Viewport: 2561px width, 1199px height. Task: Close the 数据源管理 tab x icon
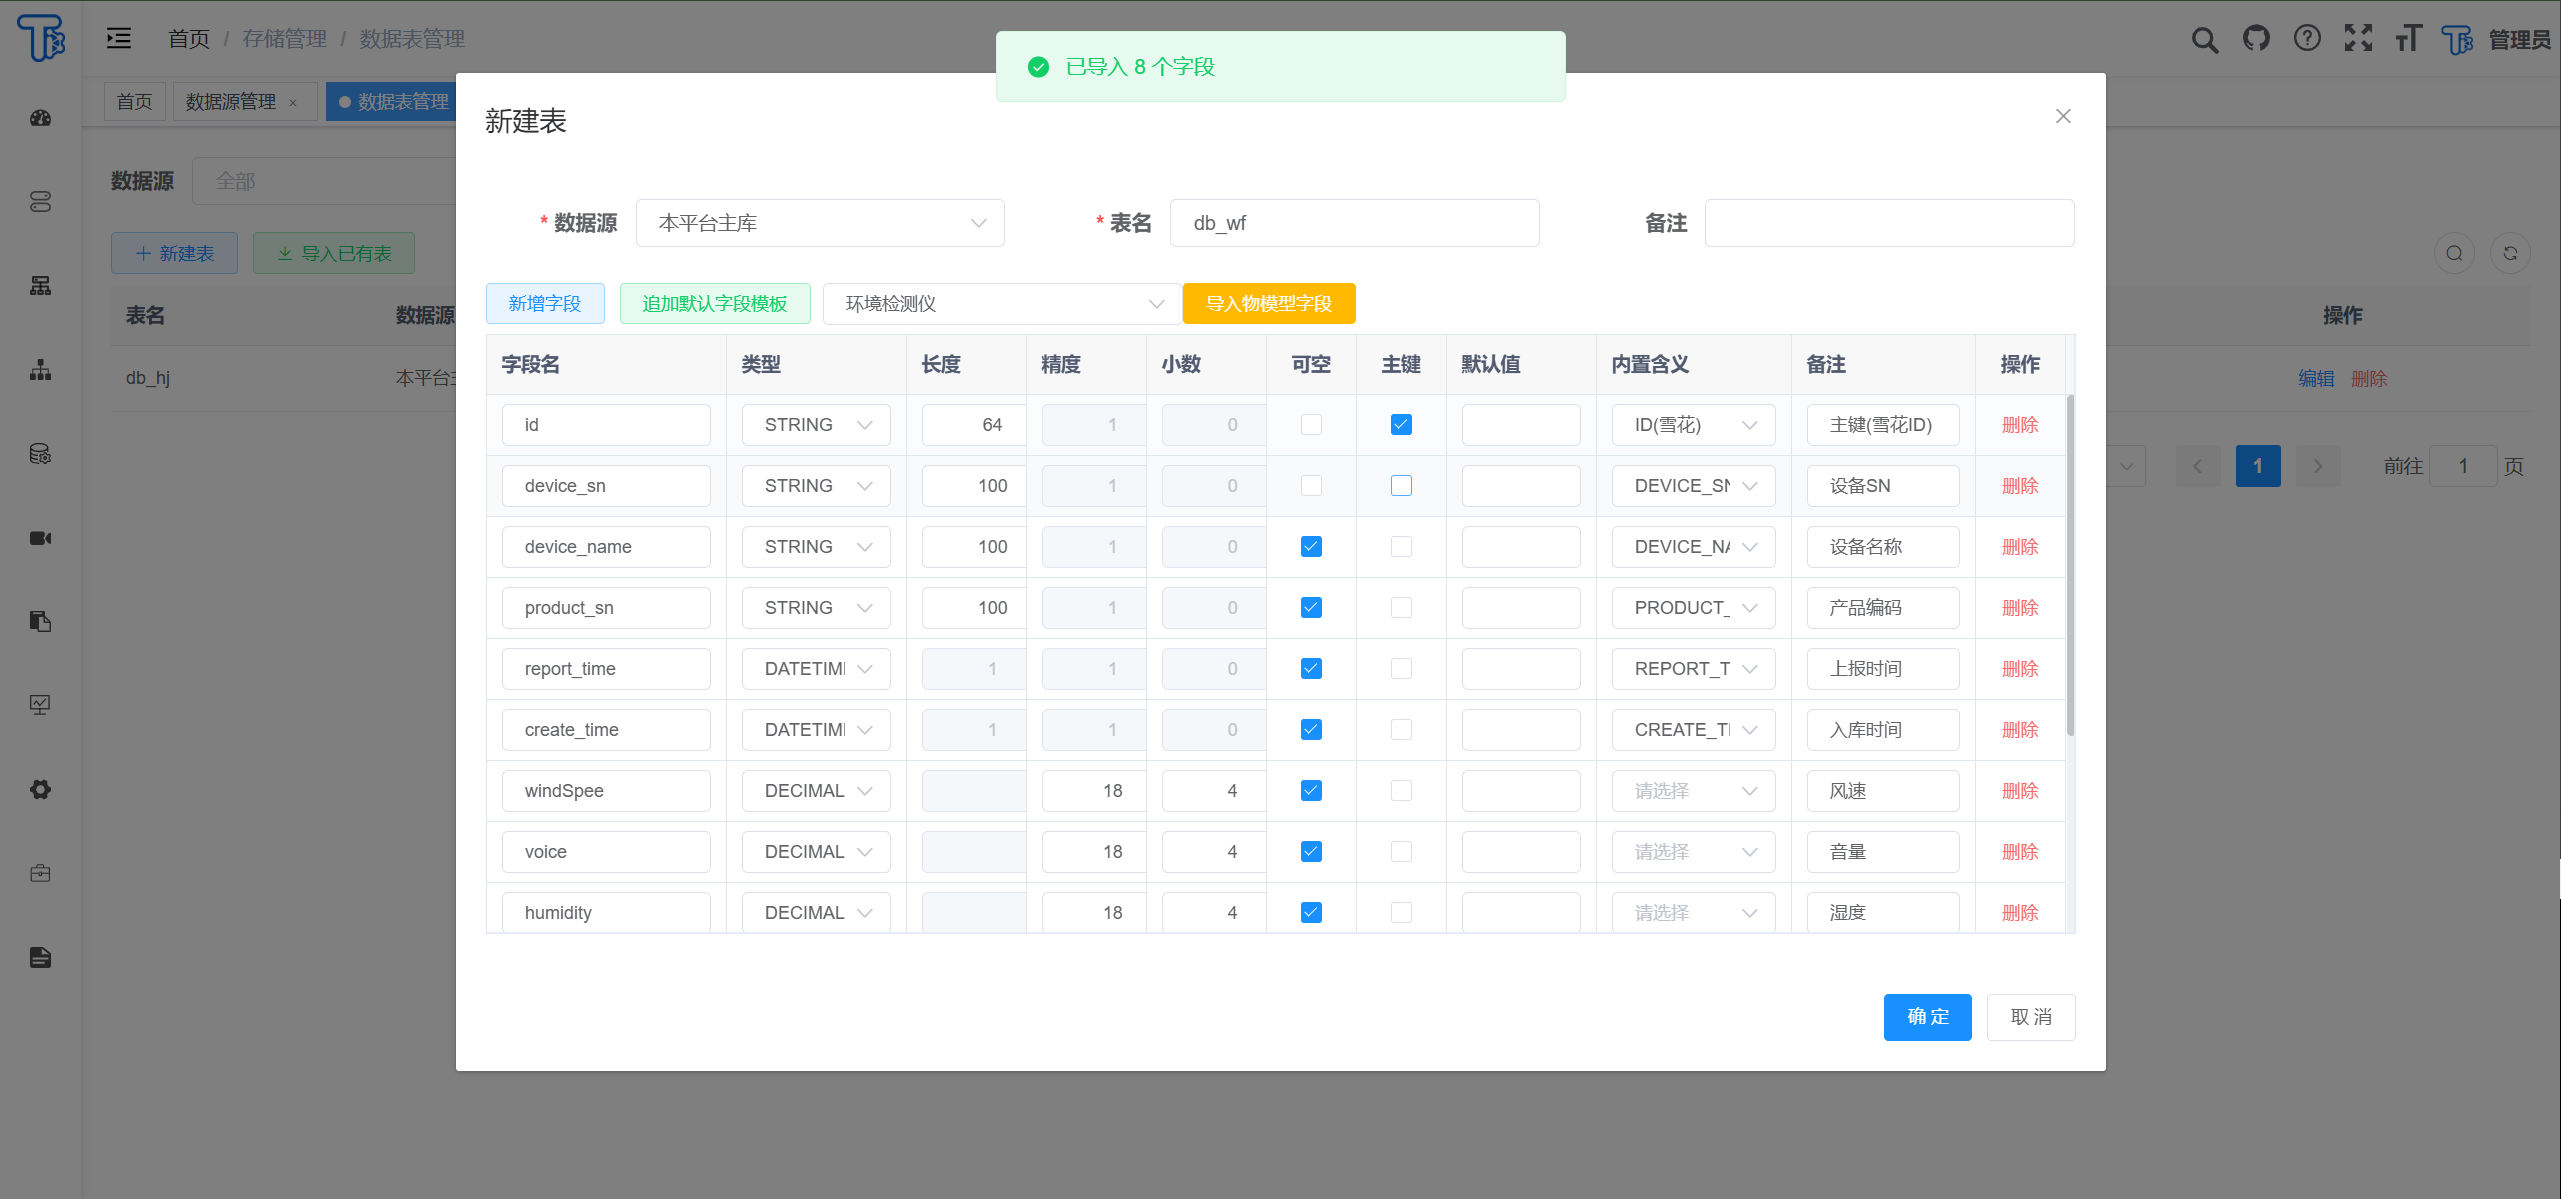[x=293, y=103]
